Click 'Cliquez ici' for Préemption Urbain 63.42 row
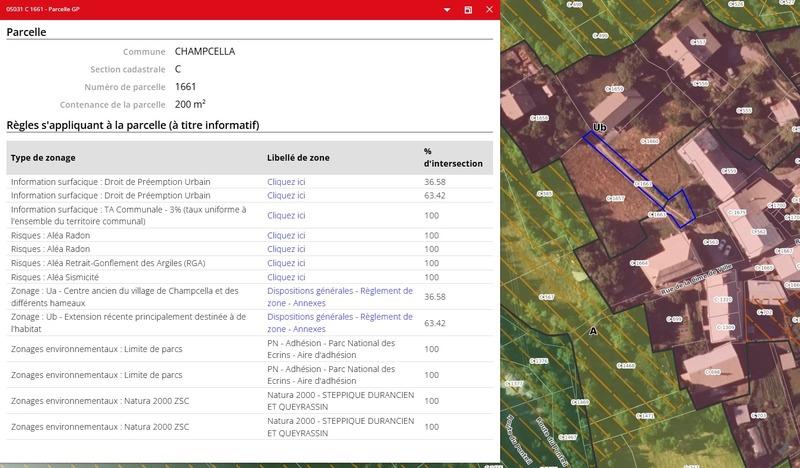The width and height of the screenshot is (800, 468). coord(286,196)
